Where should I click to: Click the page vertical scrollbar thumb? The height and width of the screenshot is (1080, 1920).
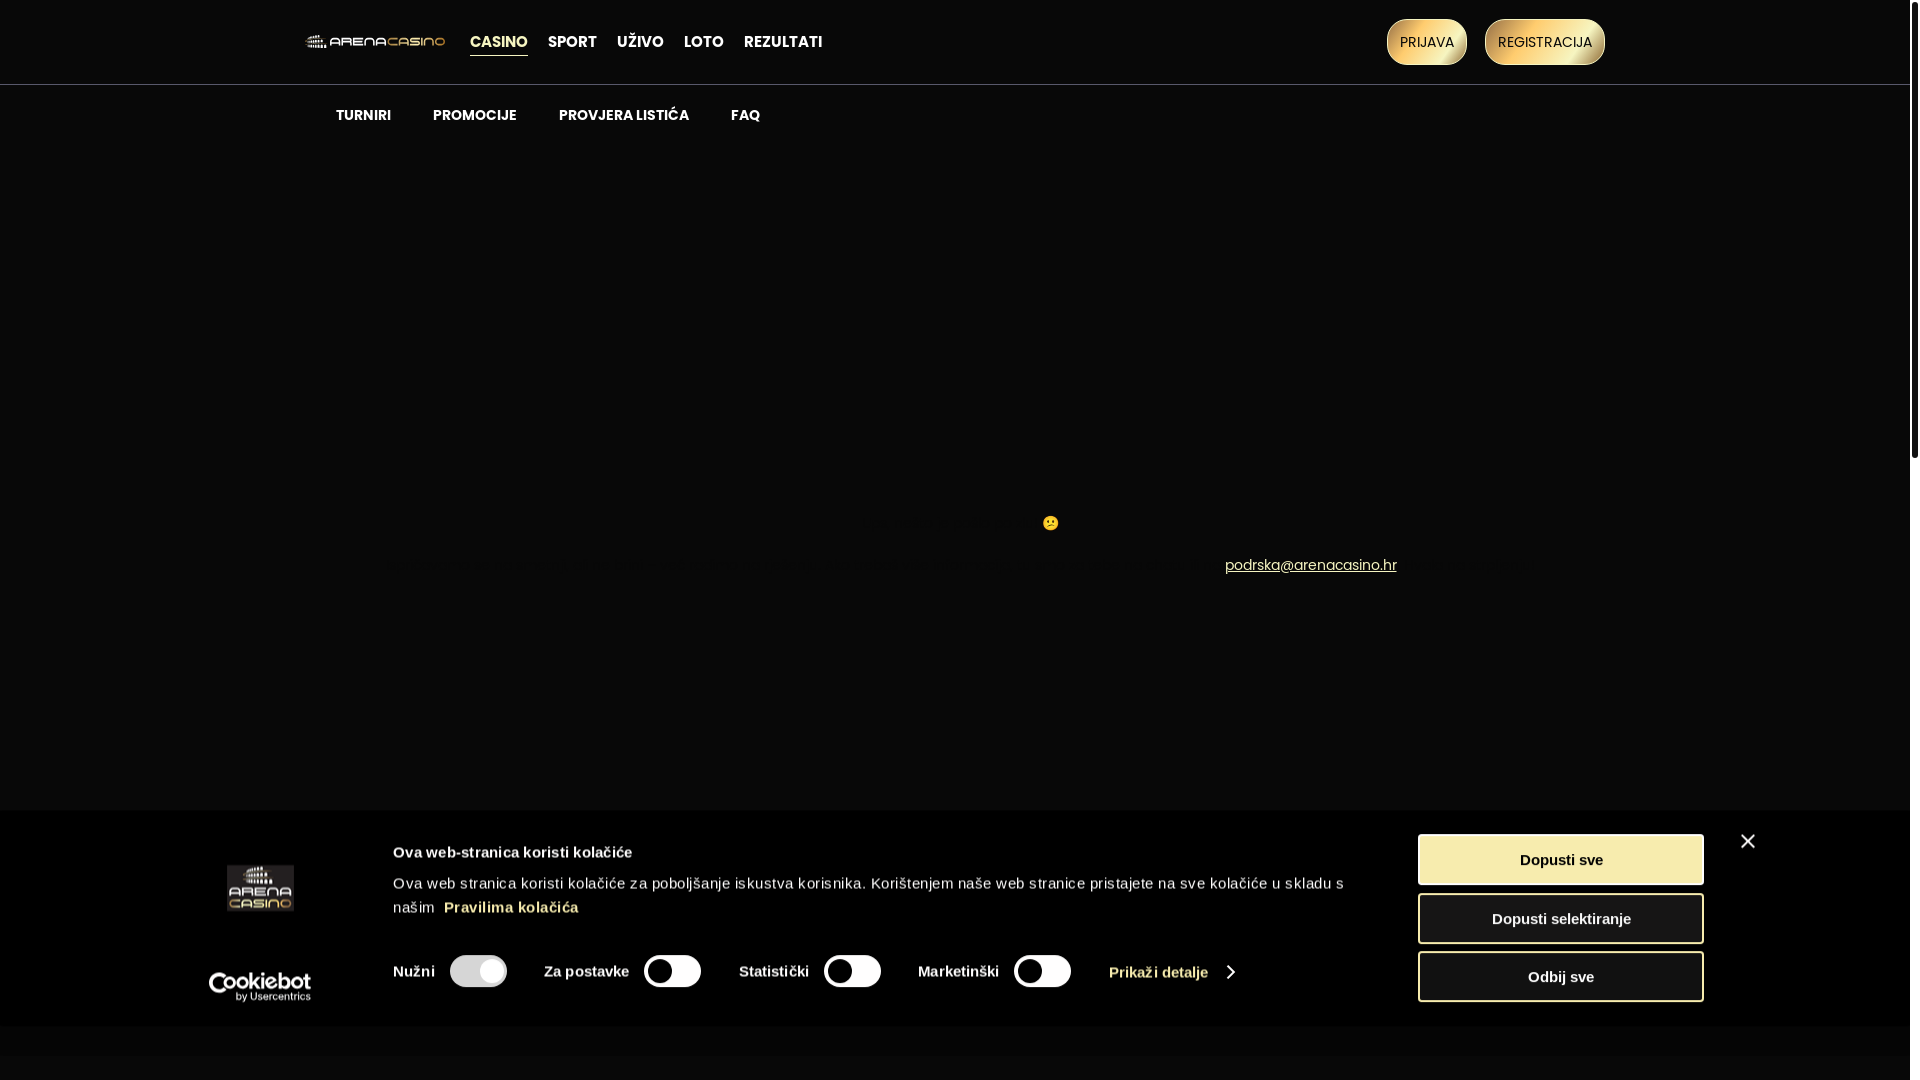(1914, 230)
